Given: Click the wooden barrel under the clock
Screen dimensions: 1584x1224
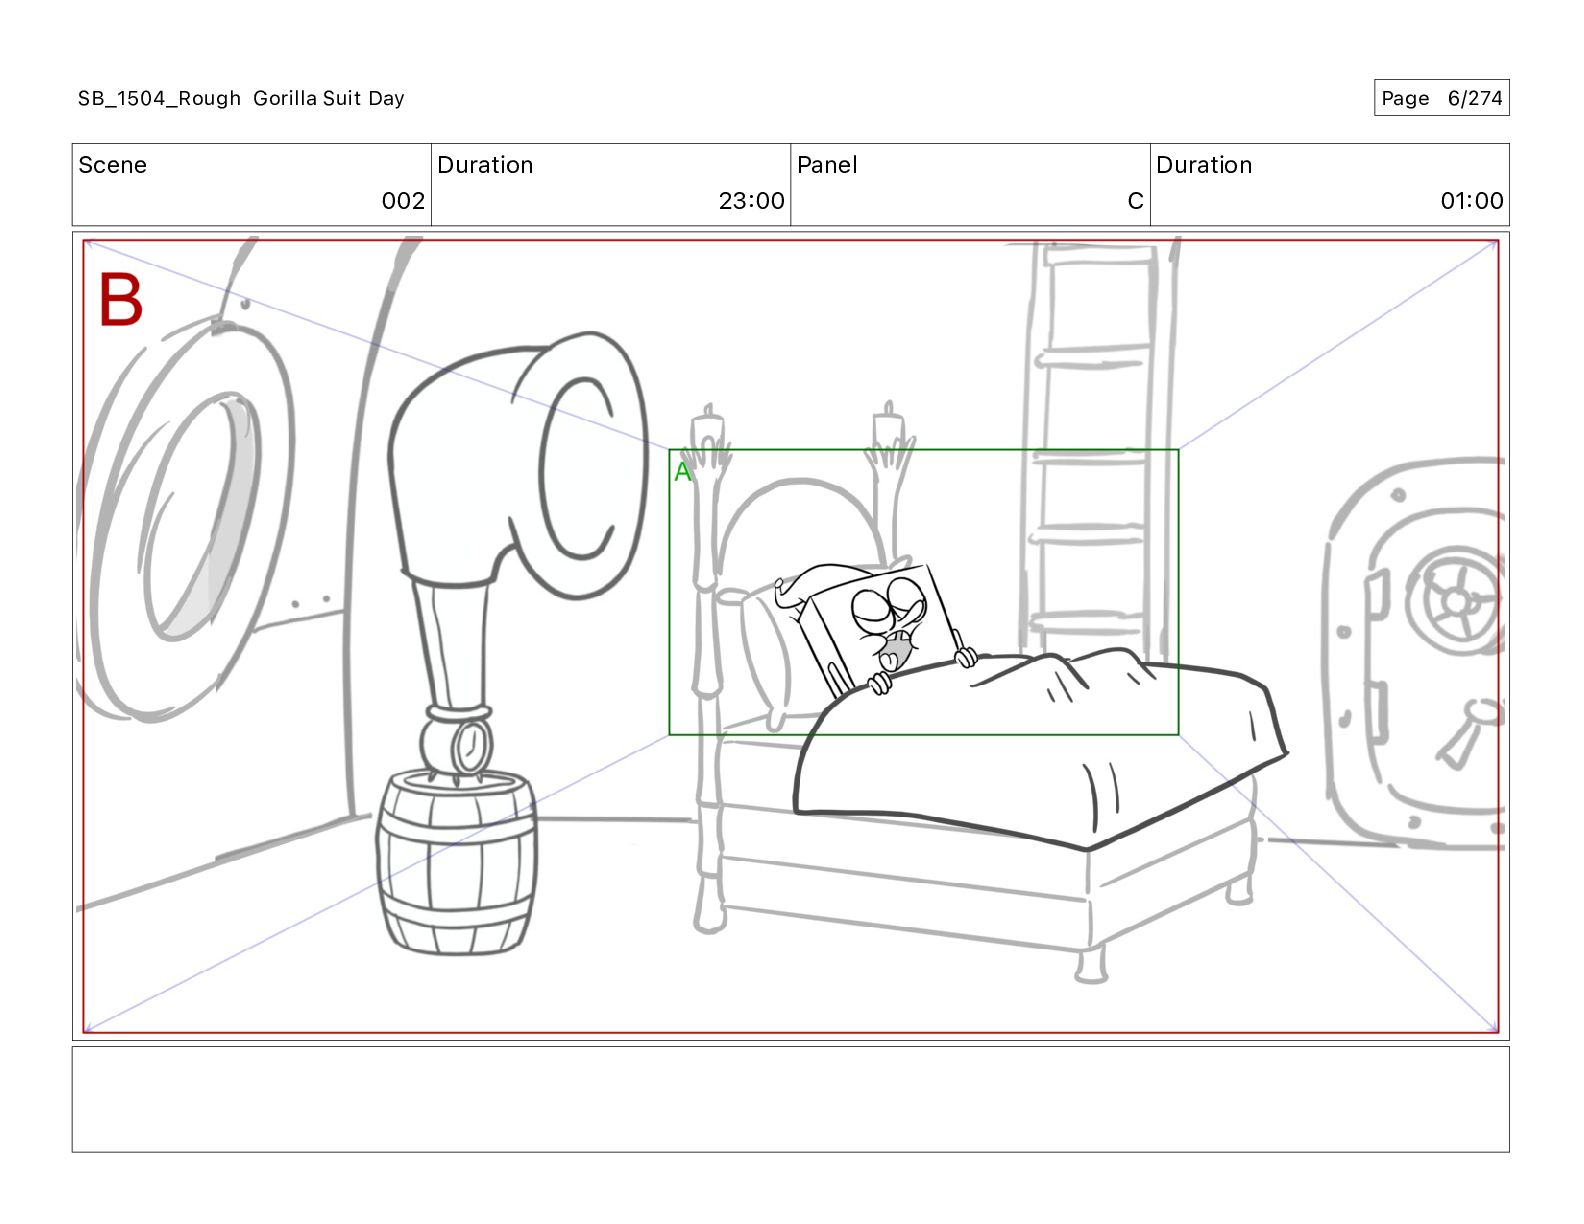Looking at the screenshot, I should pyautogui.click(x=458, y=865).
